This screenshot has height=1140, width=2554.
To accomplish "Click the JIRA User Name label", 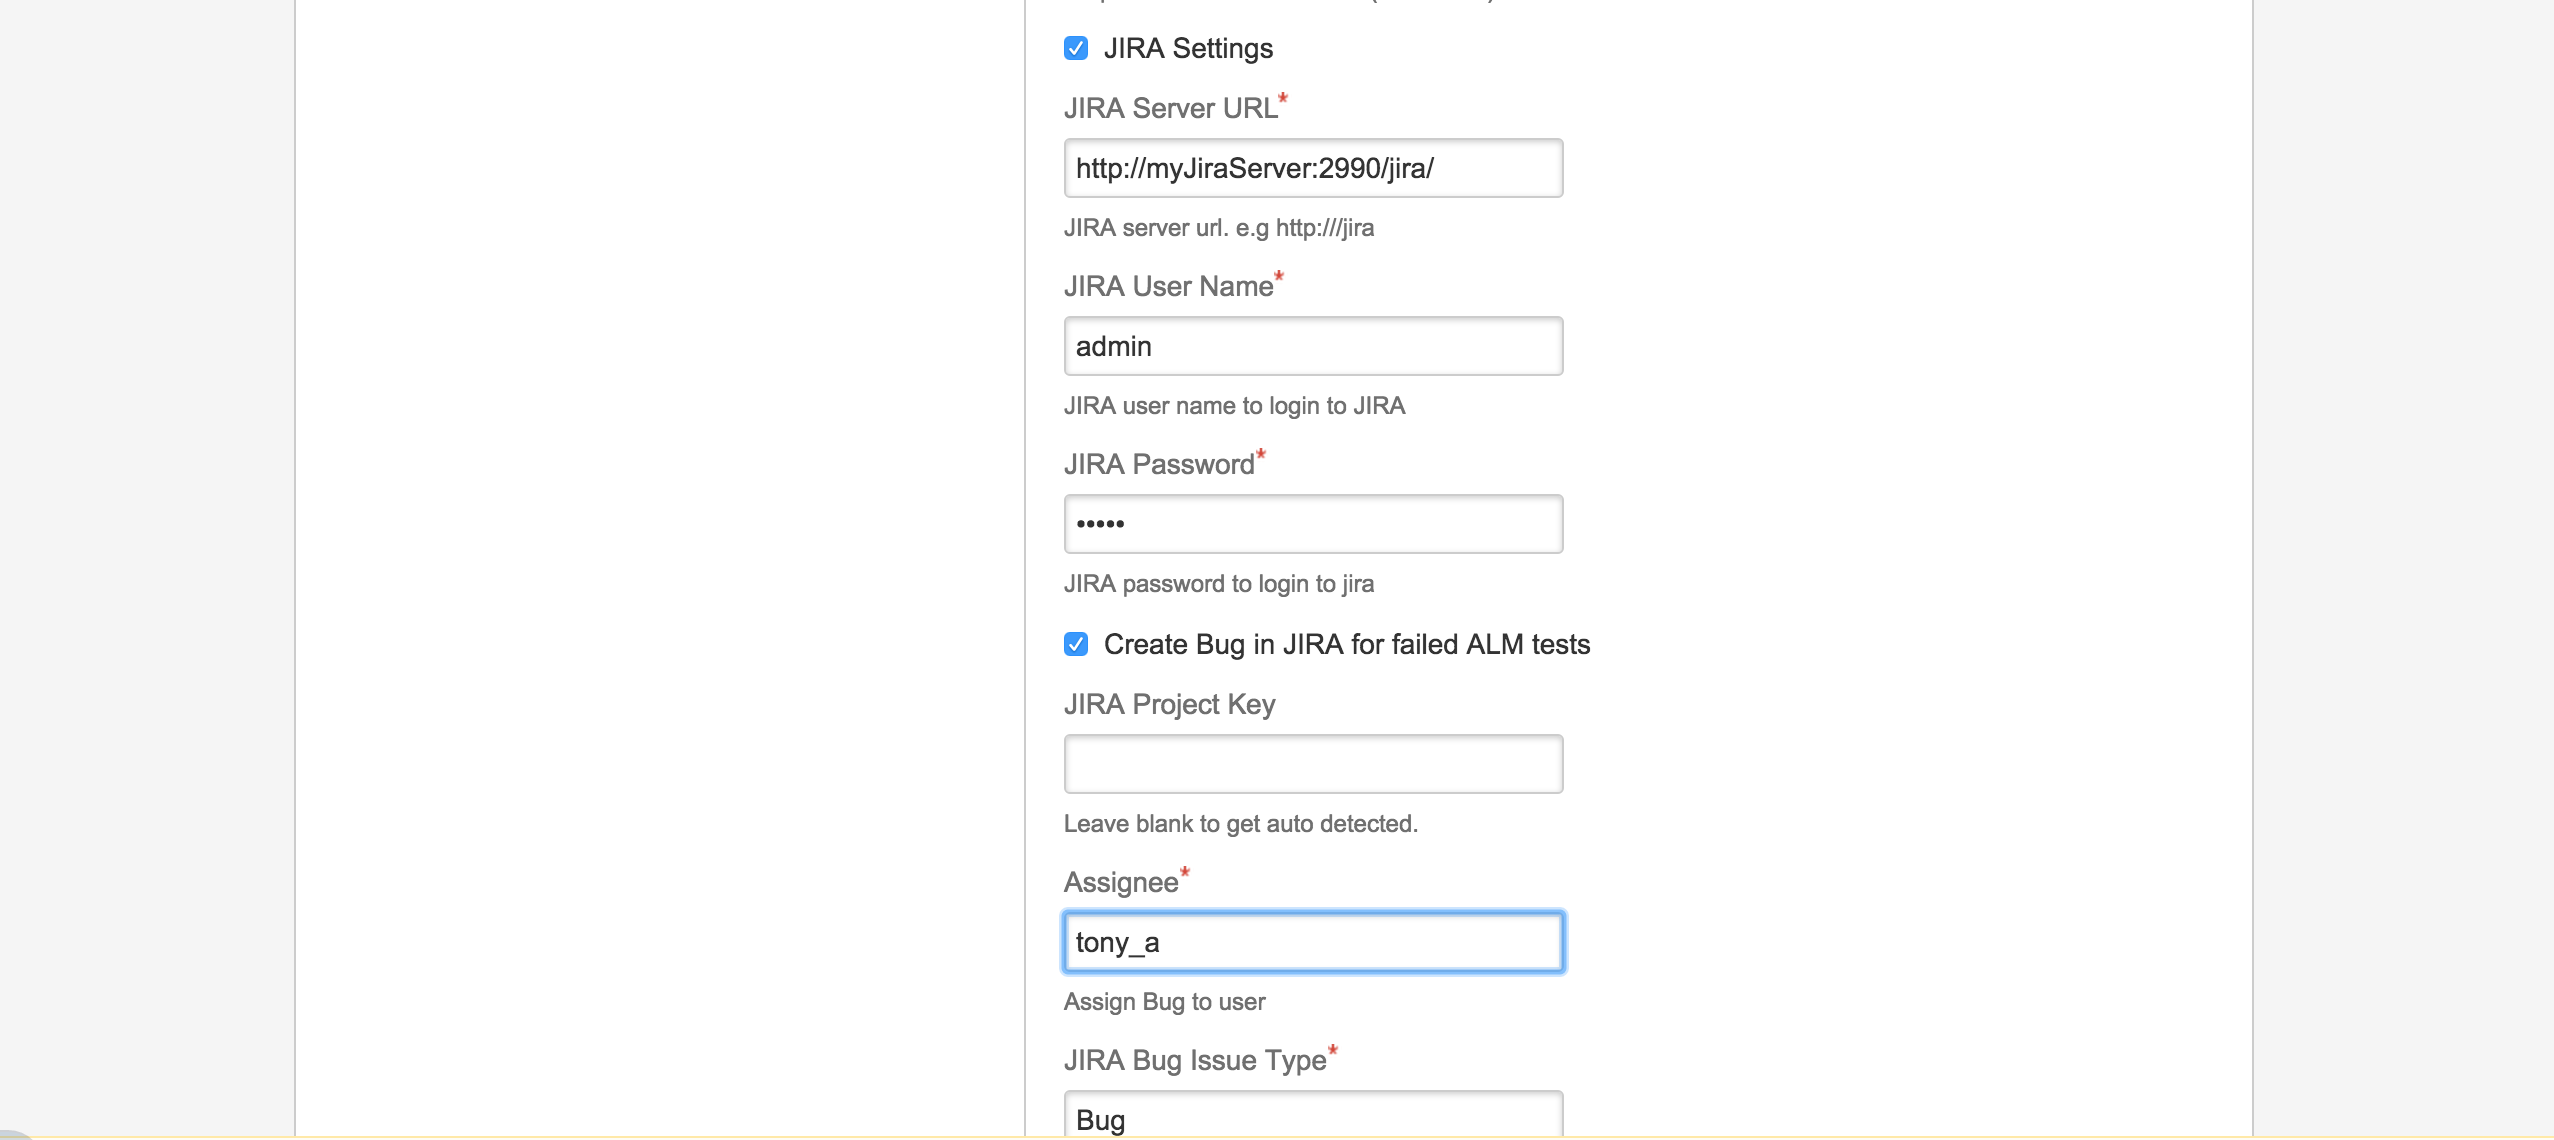I will coord(1168,286).
